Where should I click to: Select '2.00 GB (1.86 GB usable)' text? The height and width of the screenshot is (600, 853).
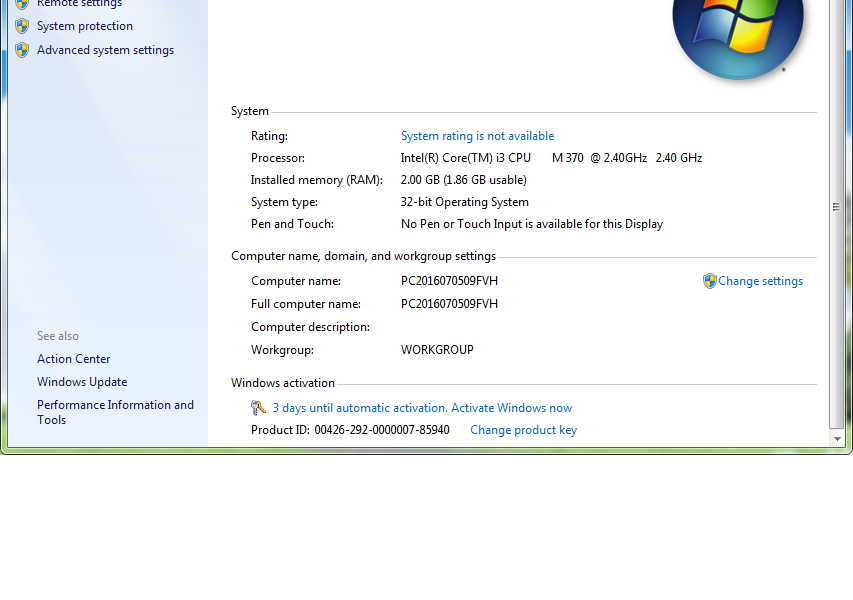(463, 180)
